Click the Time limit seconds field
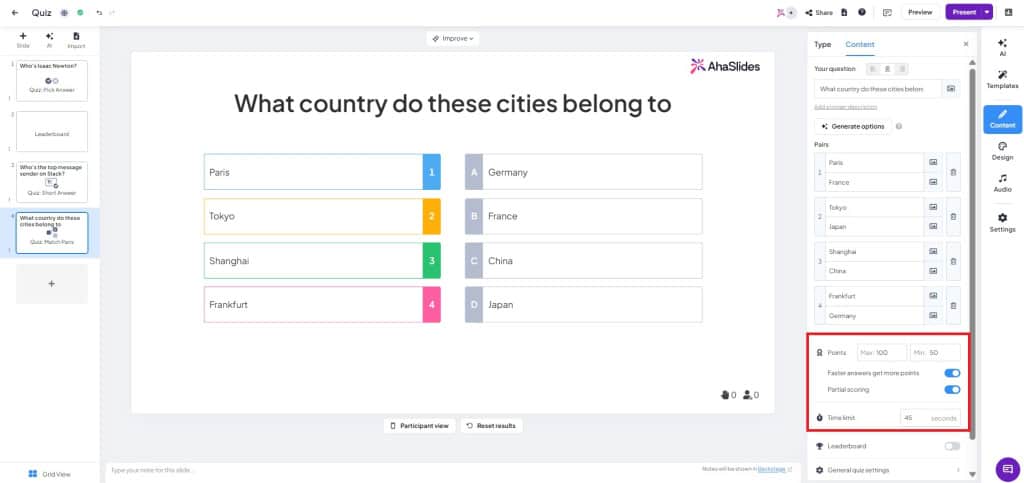The width and height of the screenshot is (1024, 483). pyautogui.click(x=930, y=418)
